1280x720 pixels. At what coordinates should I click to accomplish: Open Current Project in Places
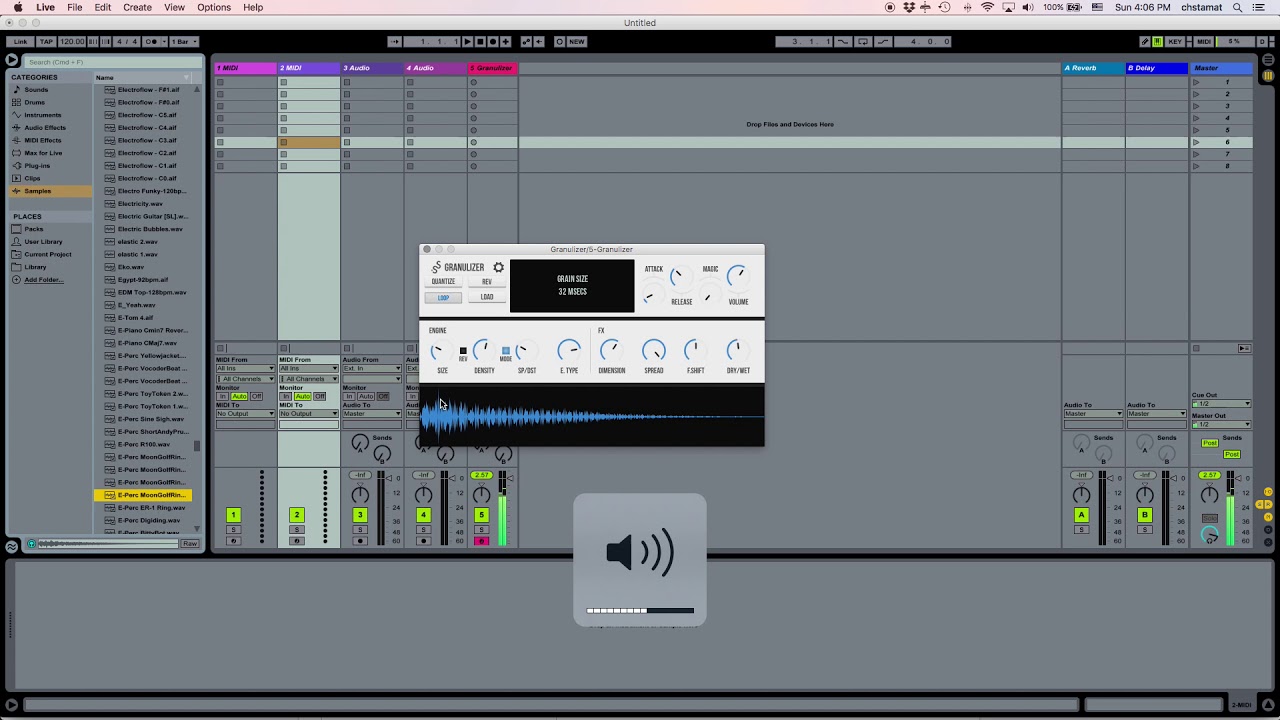coord(47,254)
